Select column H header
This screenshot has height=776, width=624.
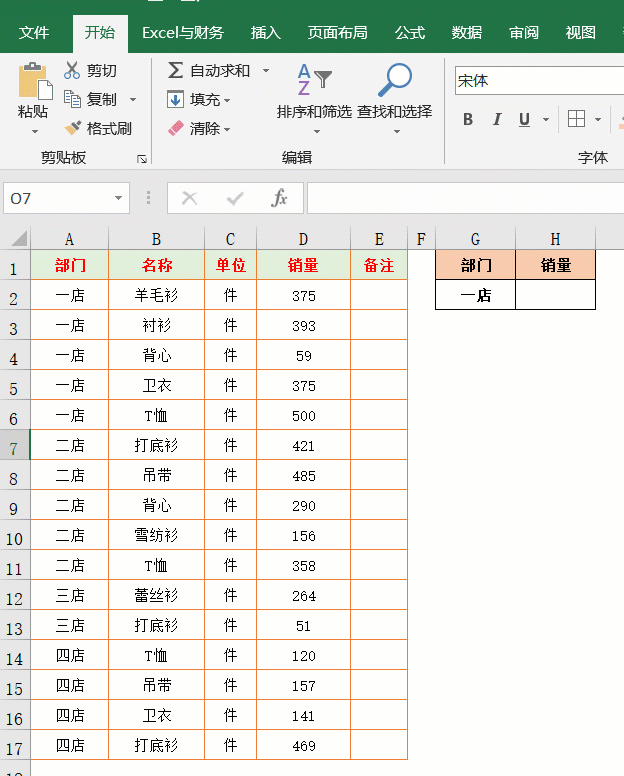555,239
